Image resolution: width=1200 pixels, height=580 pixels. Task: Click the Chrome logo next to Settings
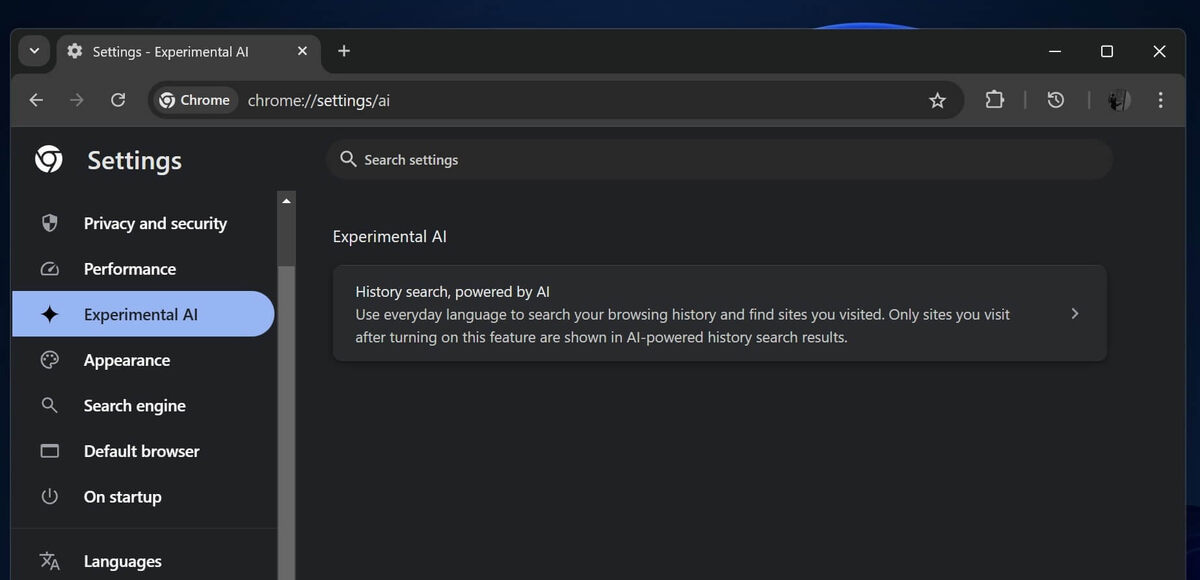coord(49,160)
